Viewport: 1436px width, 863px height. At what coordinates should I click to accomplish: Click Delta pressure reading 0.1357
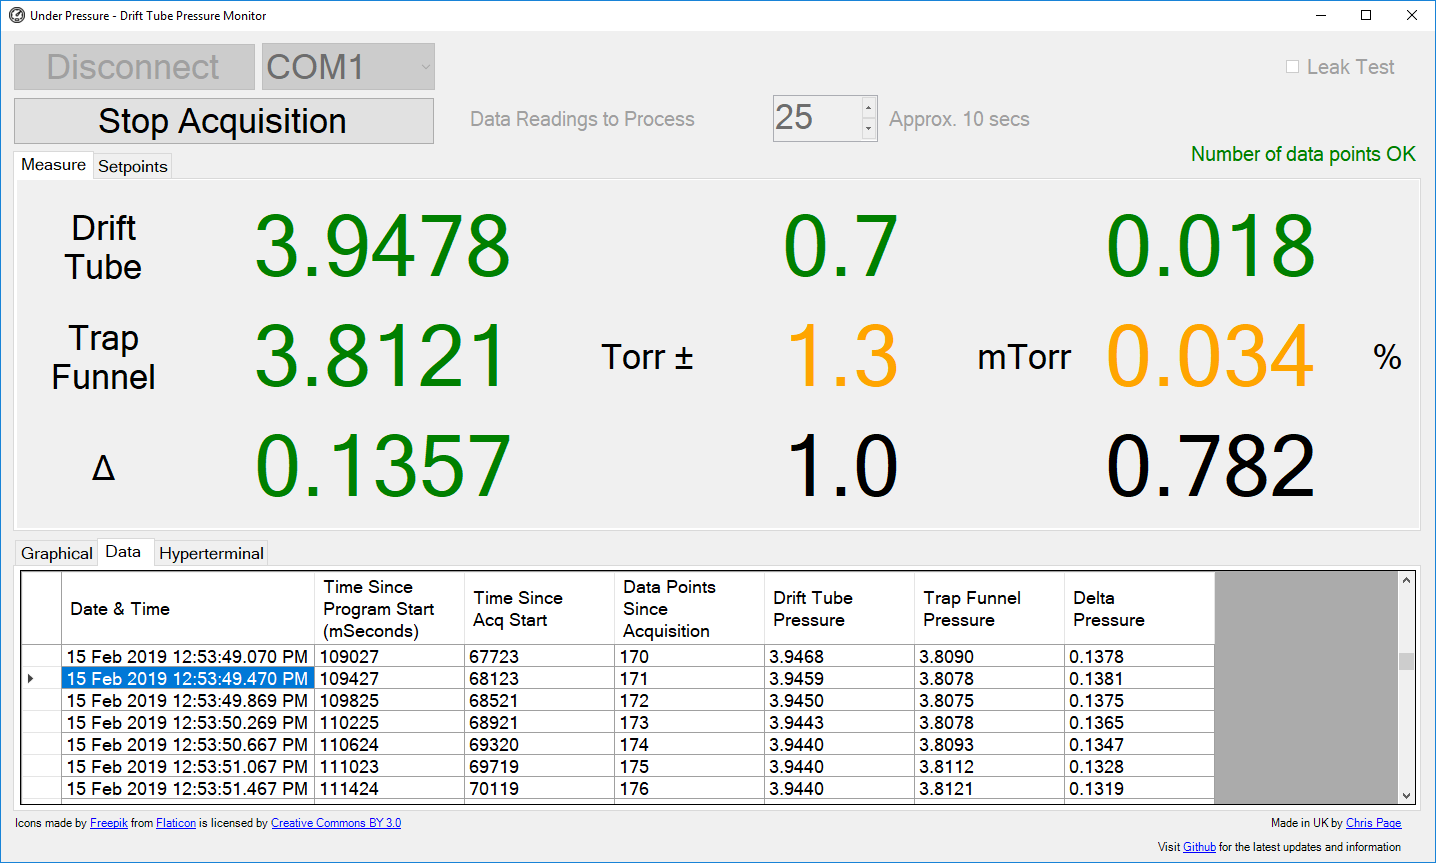(x=383, y=466)
